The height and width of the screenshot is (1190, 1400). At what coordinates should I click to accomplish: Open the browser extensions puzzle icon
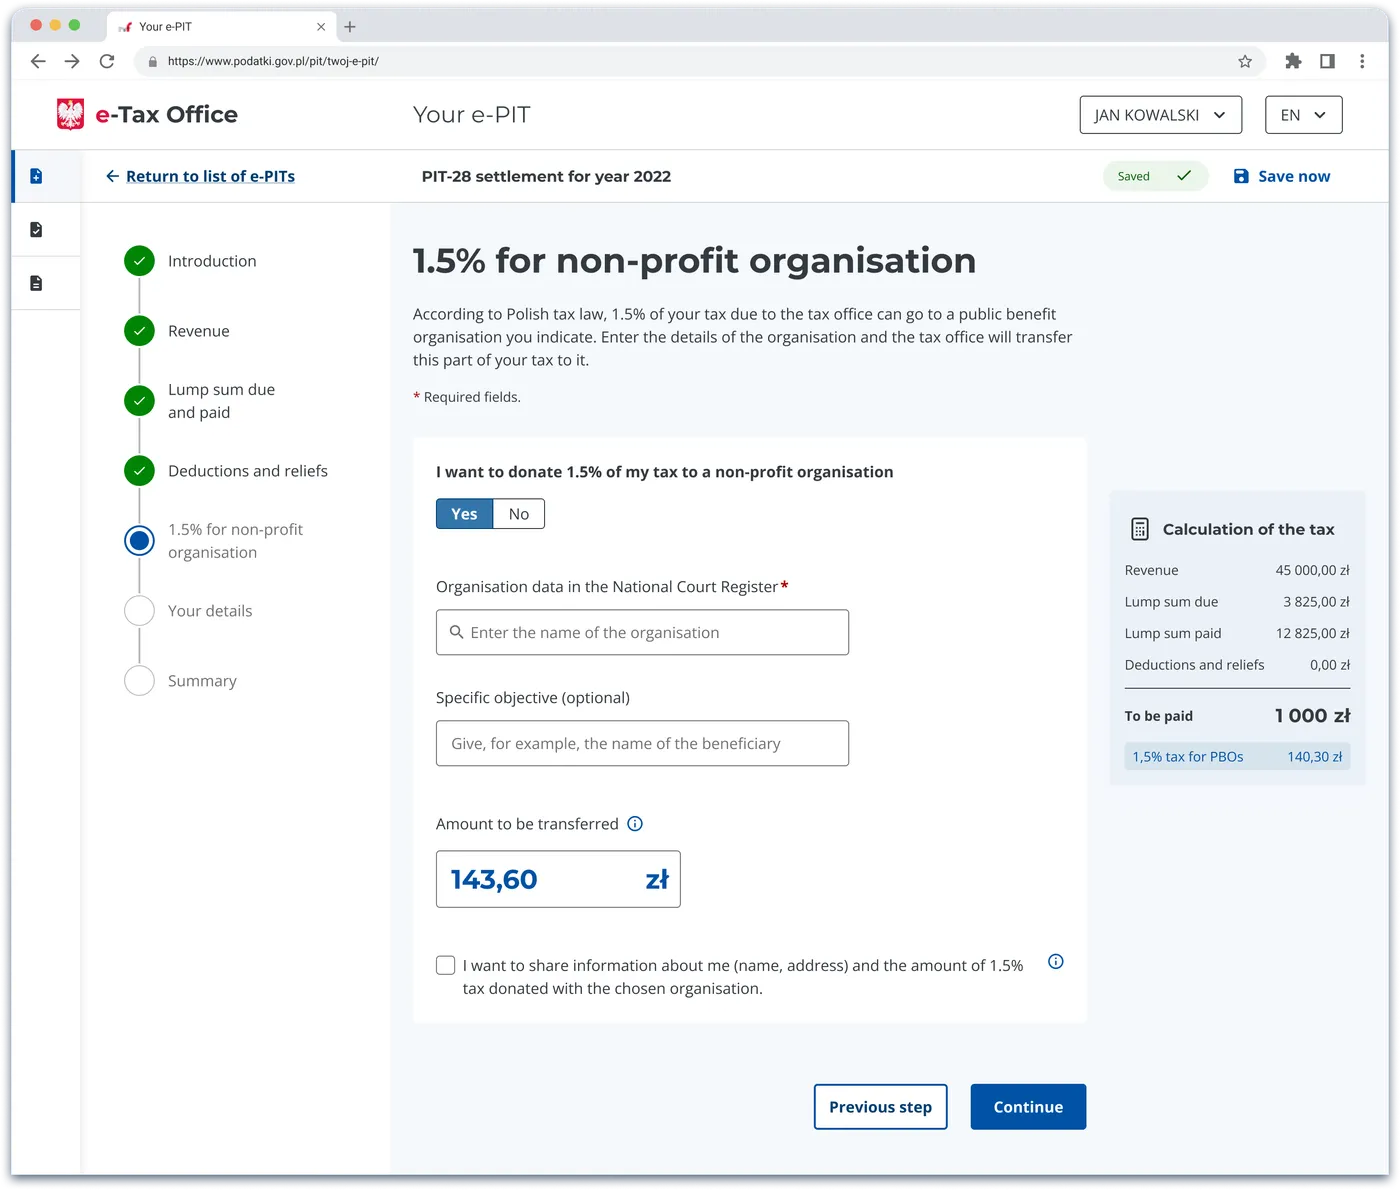point(1293,61)
